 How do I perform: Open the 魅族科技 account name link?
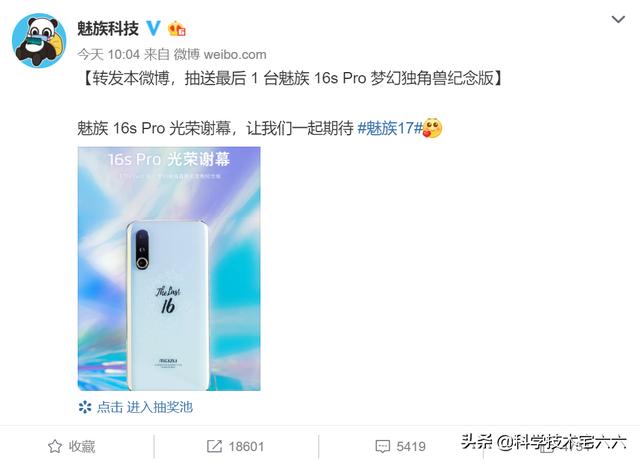tap(108, 29)
